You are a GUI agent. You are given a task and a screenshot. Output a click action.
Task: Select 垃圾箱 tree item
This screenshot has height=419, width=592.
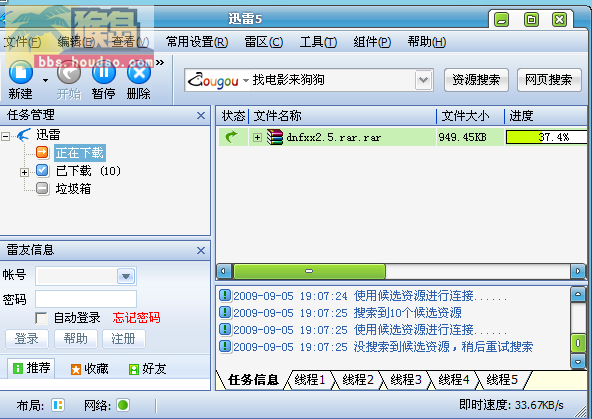click(x=73, y=189)
